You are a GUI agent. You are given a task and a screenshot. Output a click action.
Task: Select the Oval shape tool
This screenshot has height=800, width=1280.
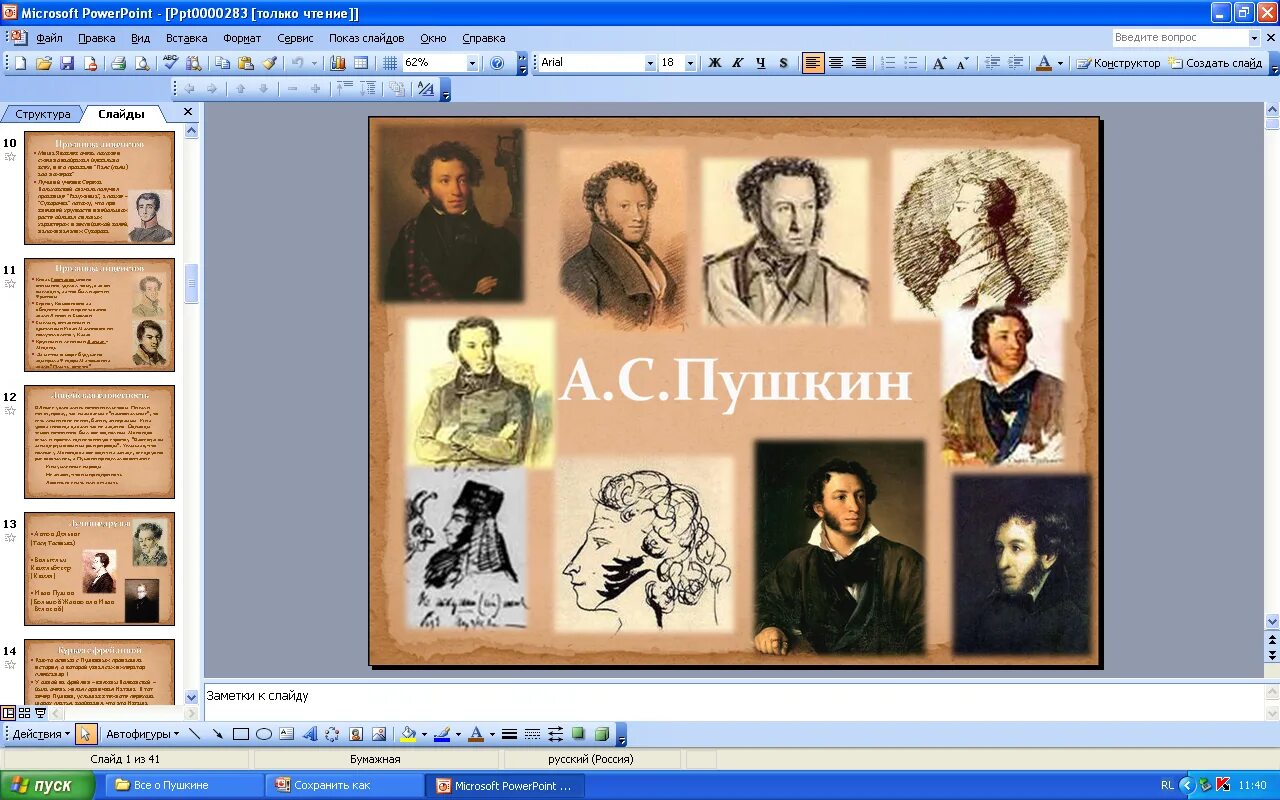263,734
